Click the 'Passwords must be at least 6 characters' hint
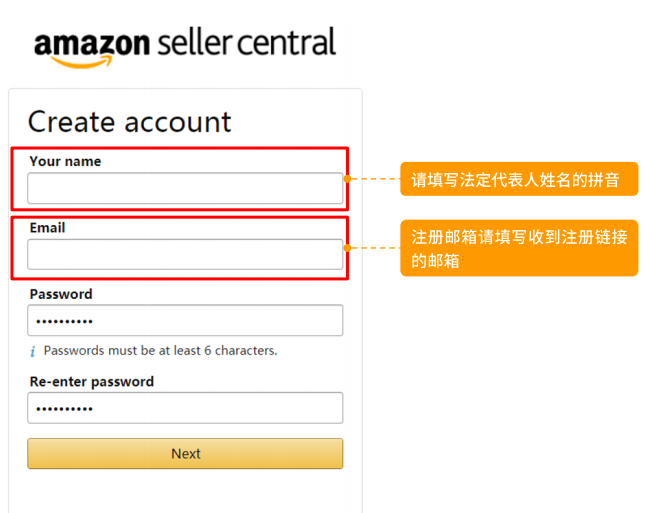 pyautogui.click(x=161, y=351)
